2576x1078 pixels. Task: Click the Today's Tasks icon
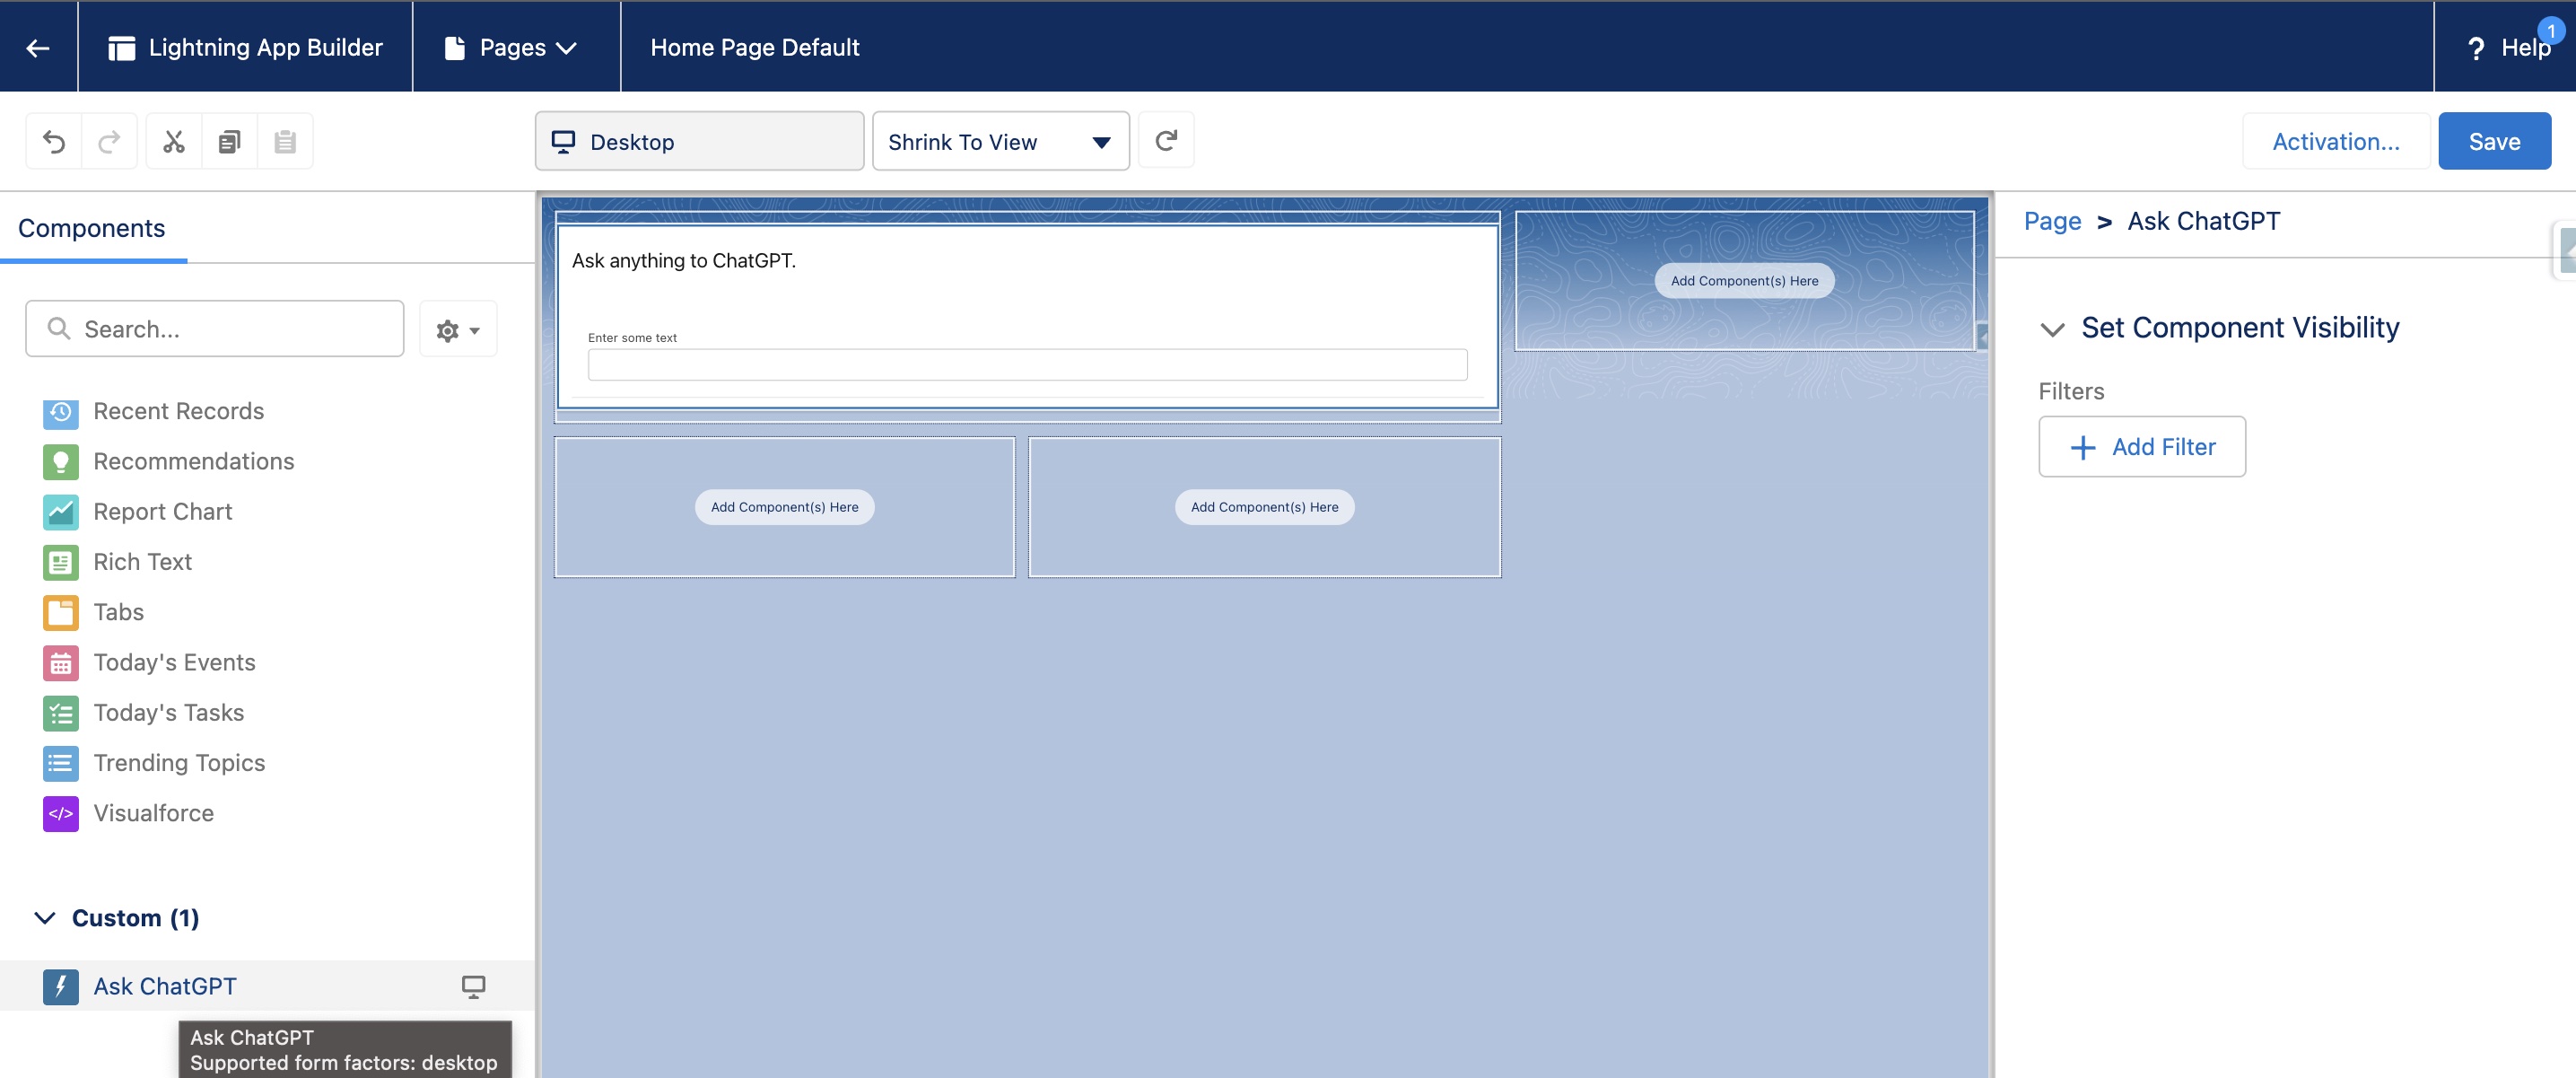61,713
